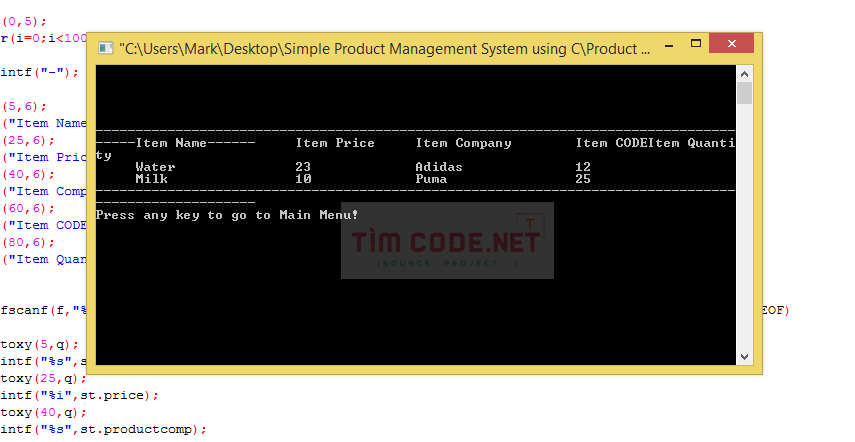The height and width of the screenshot is (442, 855).
Task: Click the console title bar path text
Action: [384, 49]
